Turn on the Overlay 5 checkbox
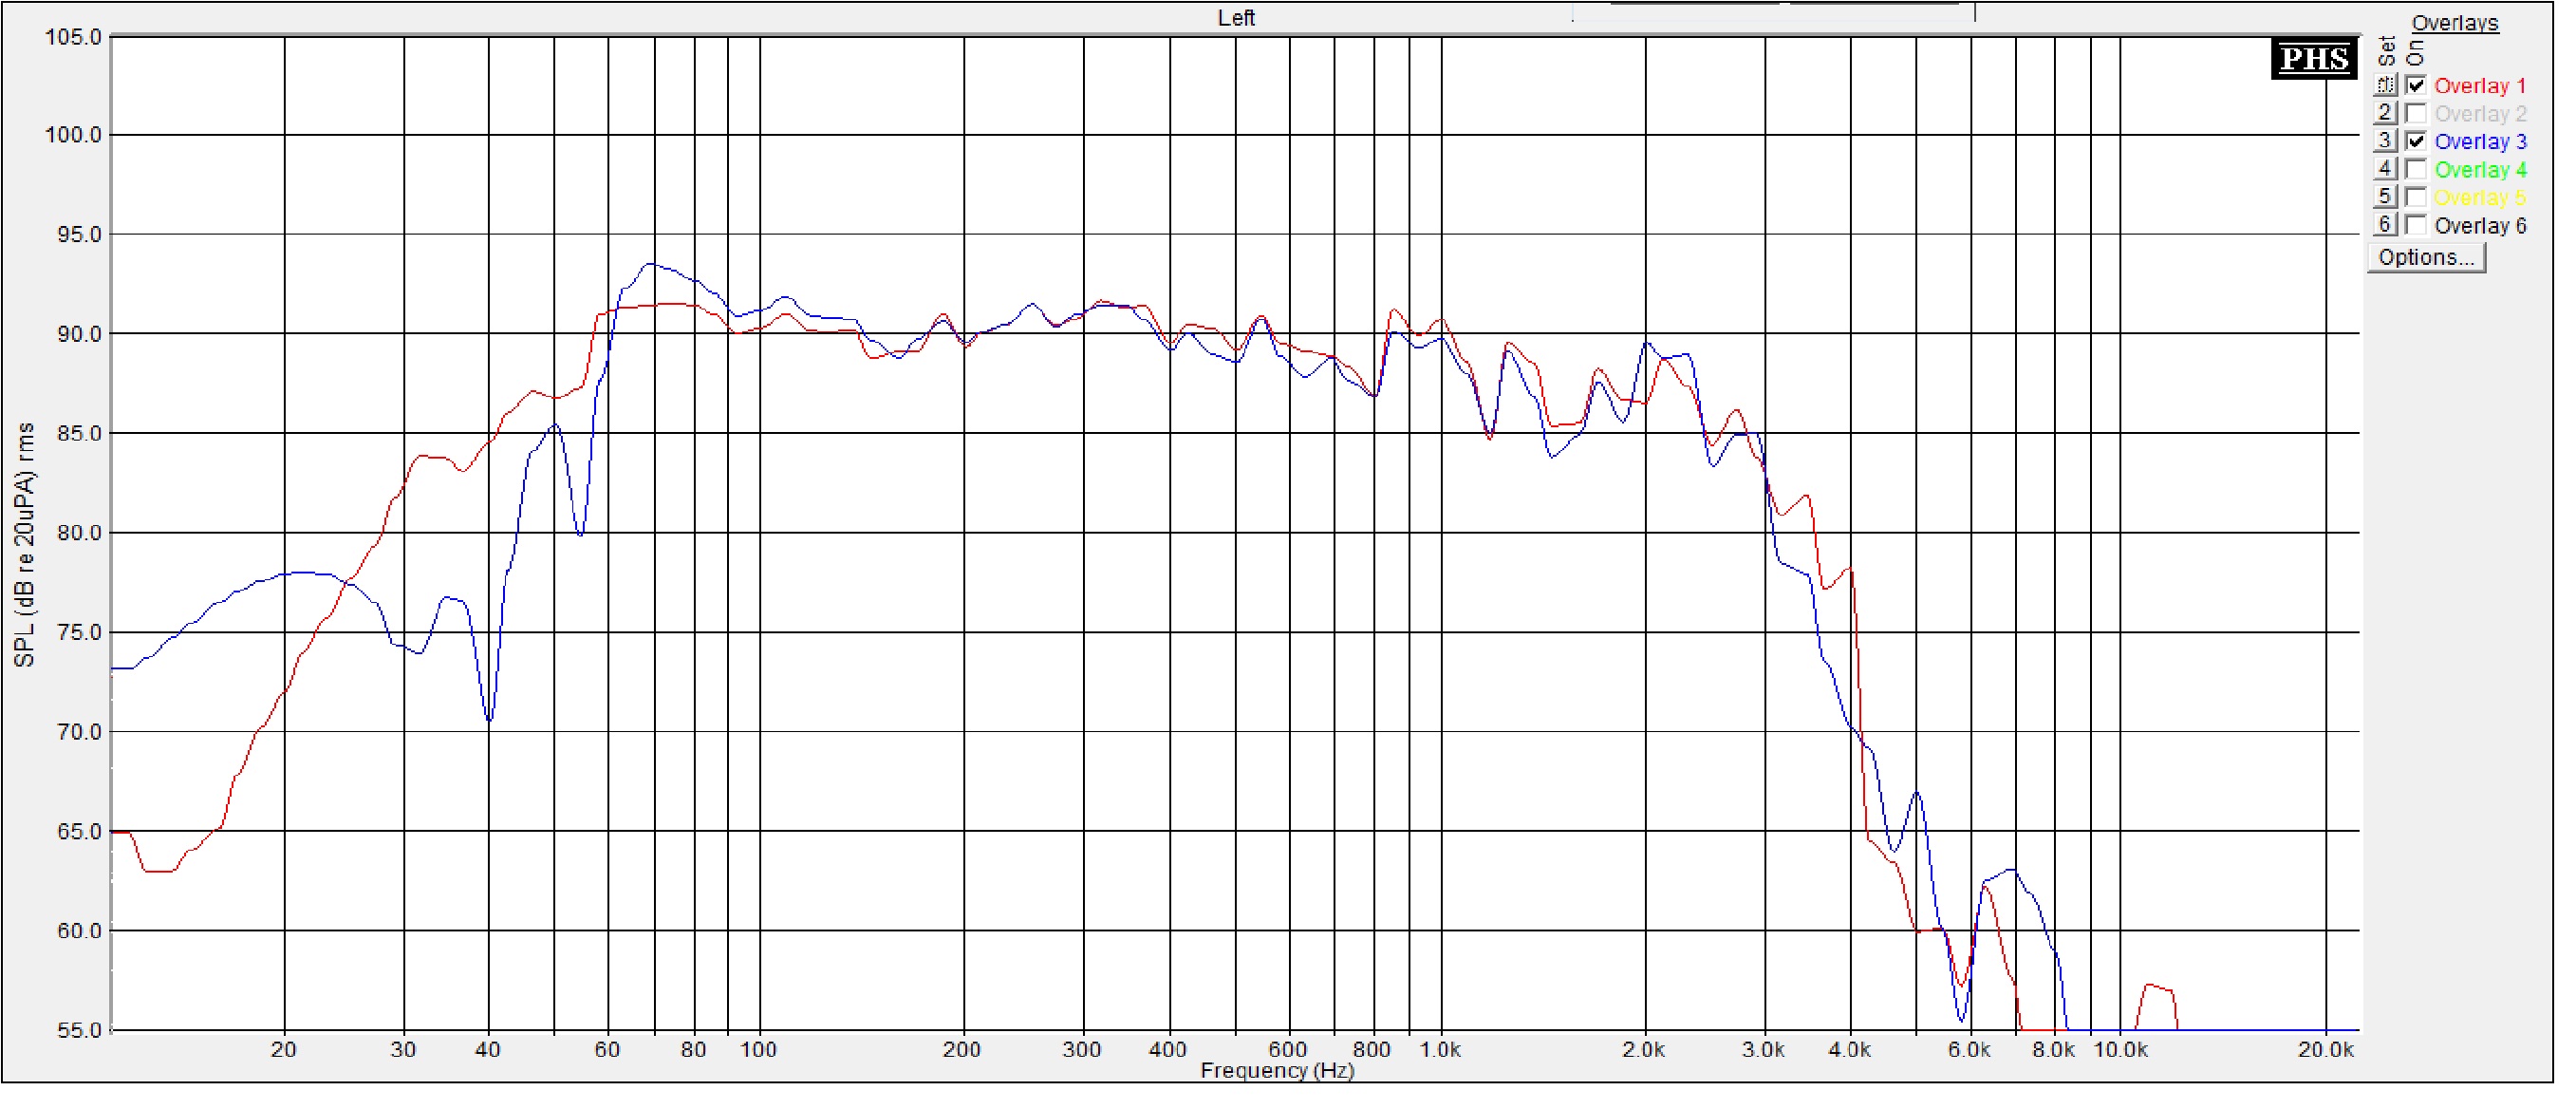Screen dimensions: 2576x1109 [2416, 197]
